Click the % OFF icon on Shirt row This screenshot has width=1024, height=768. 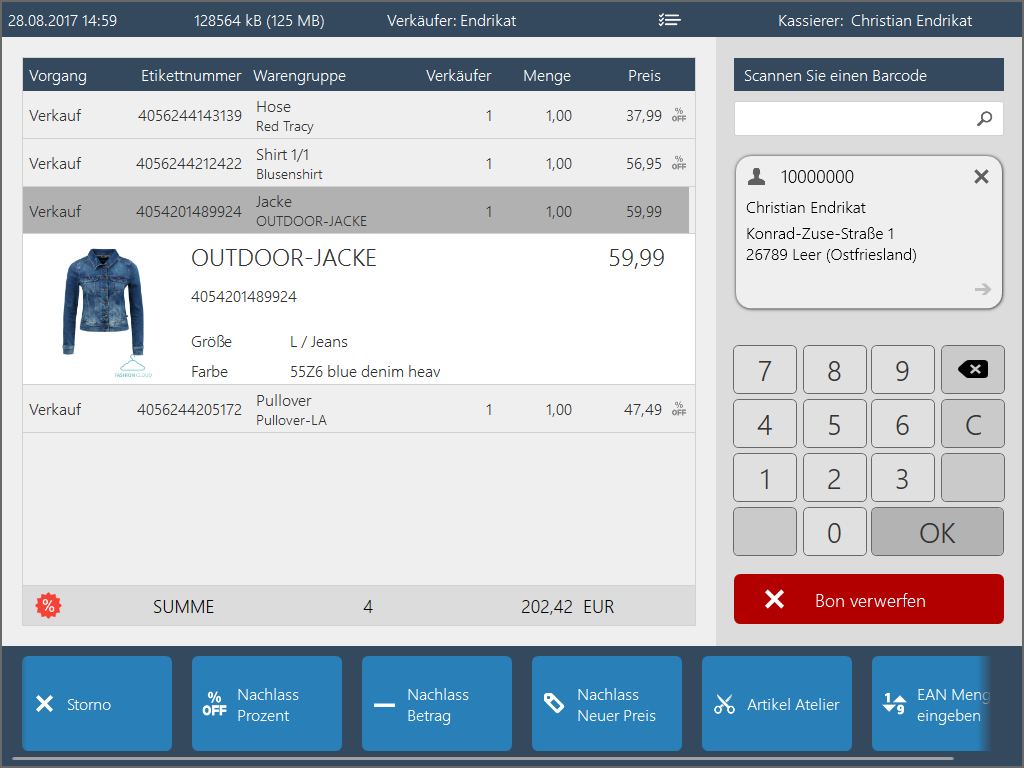[679, 163]
